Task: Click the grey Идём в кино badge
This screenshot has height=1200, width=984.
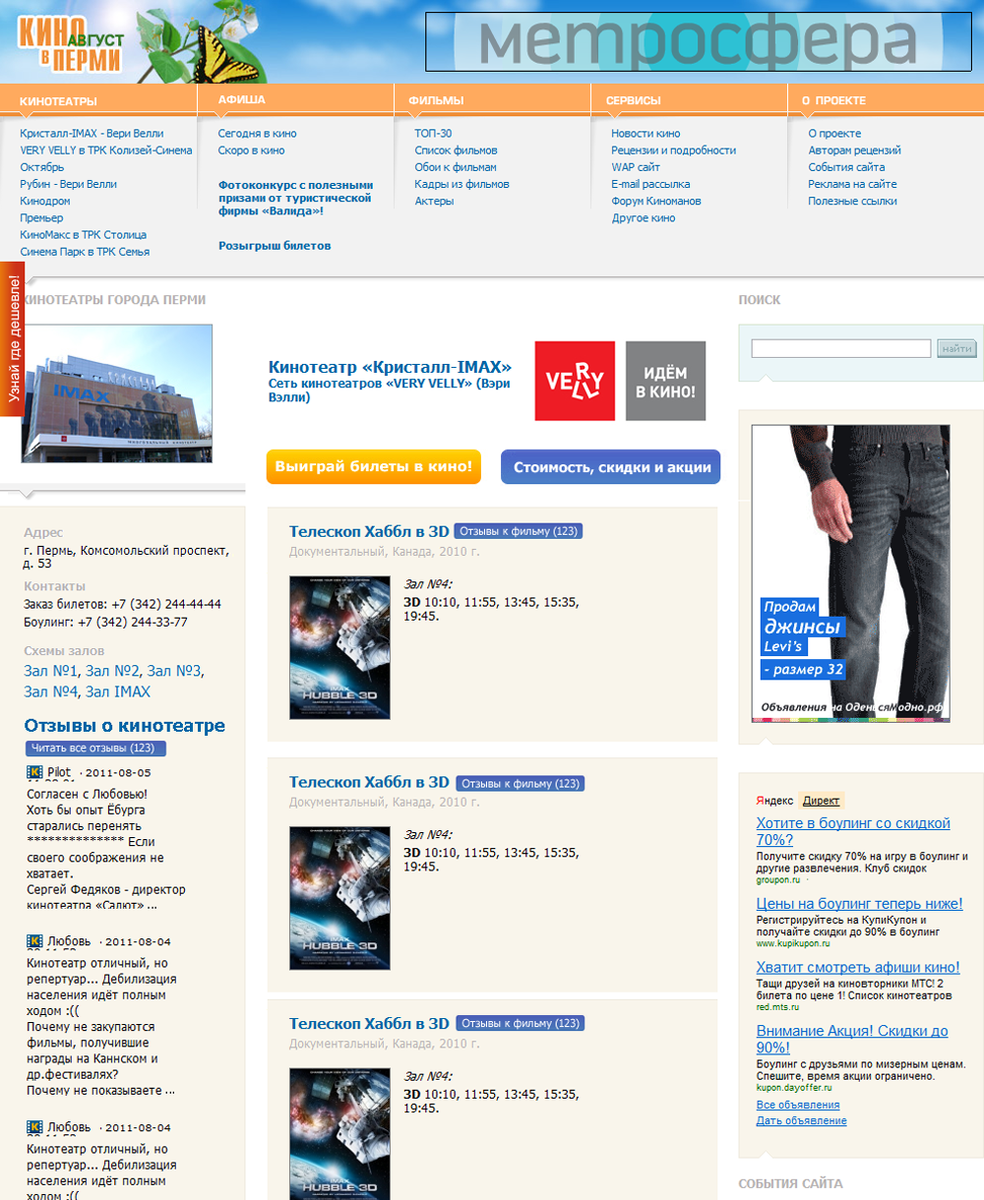Action: pos(666,381)
